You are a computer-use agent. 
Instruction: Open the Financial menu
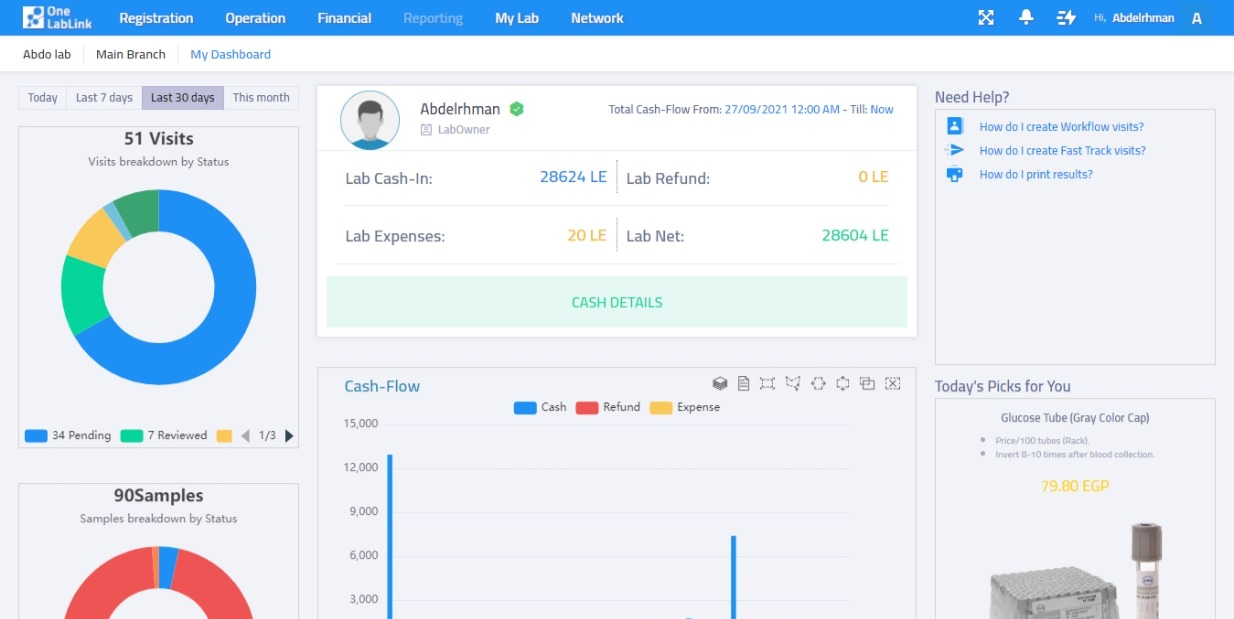pos(344,18)
